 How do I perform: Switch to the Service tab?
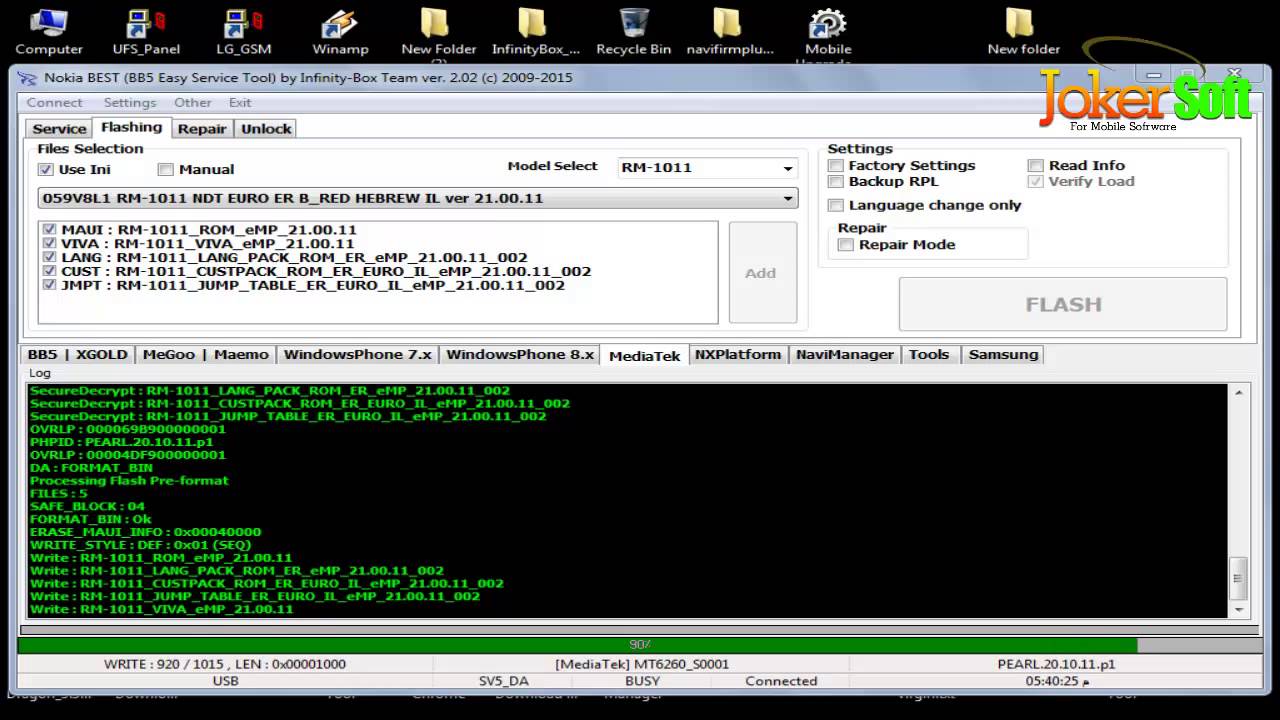[59, 129]
